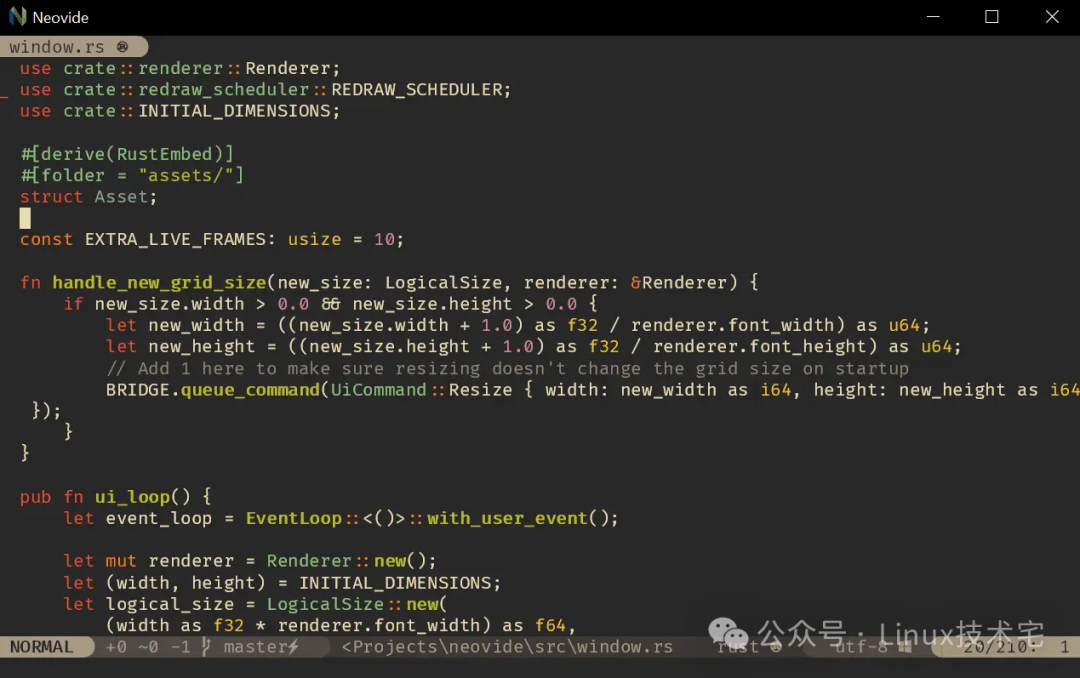Click 'struct Asset;' declaration

point(88,197)
